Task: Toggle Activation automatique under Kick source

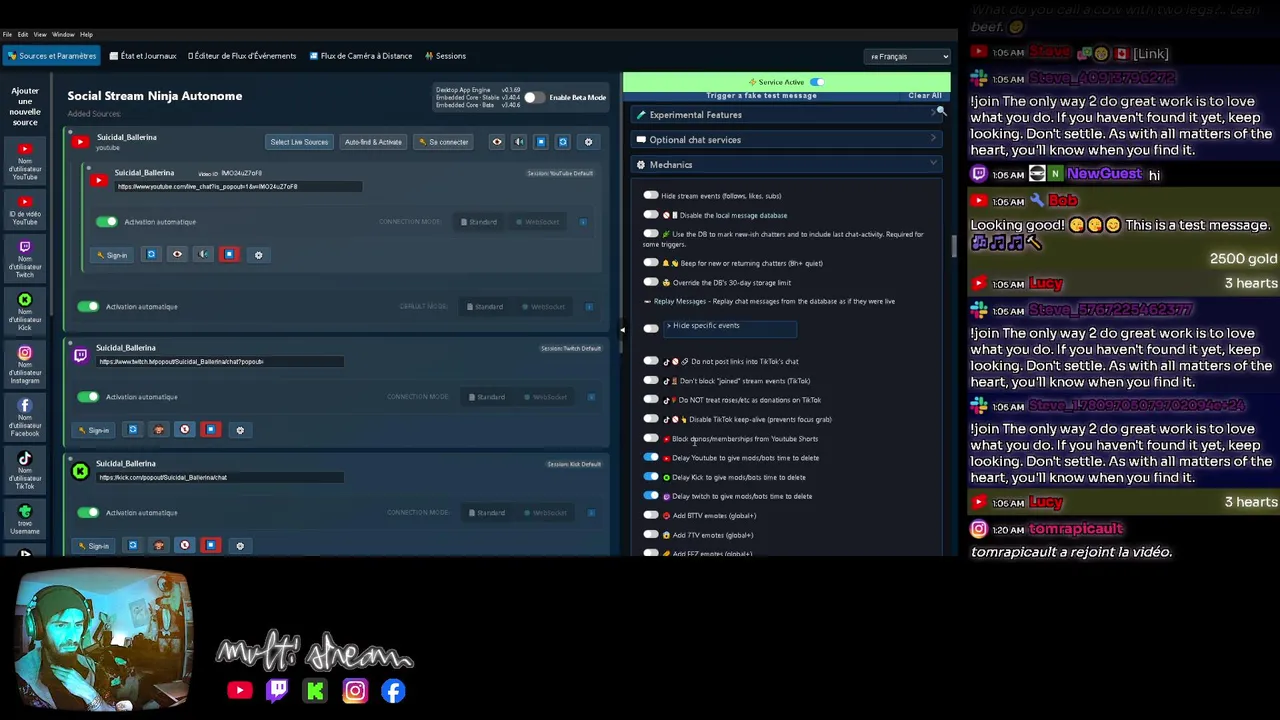Action: pyautogui.click(x=88, y=513)
